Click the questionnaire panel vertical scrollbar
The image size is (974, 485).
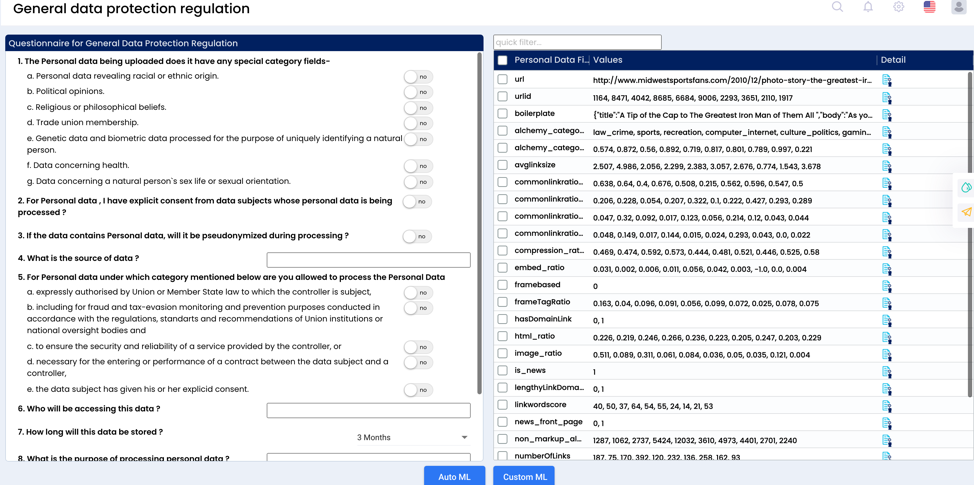[480, 224]
